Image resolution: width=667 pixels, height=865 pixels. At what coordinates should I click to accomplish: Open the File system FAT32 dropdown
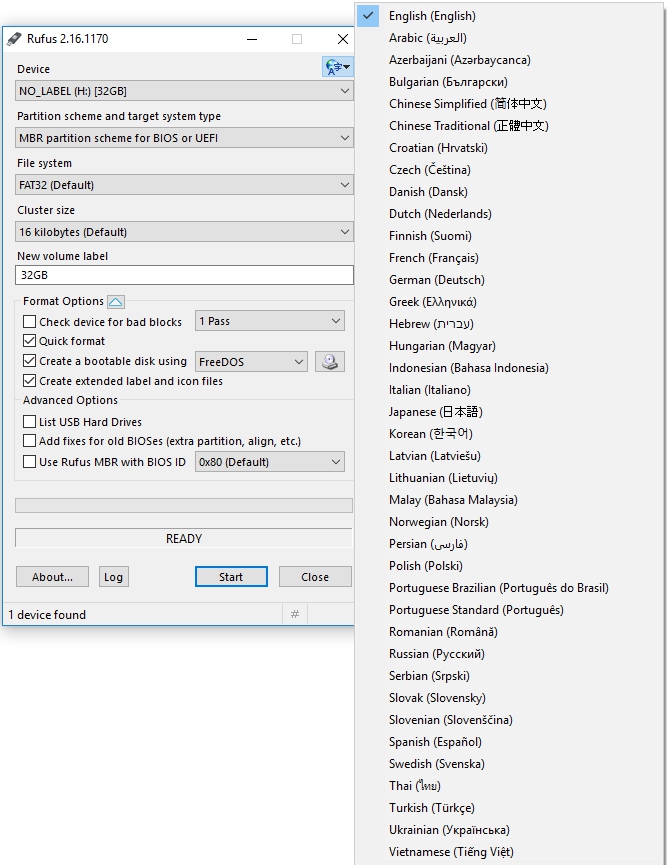tap(184, 185)
